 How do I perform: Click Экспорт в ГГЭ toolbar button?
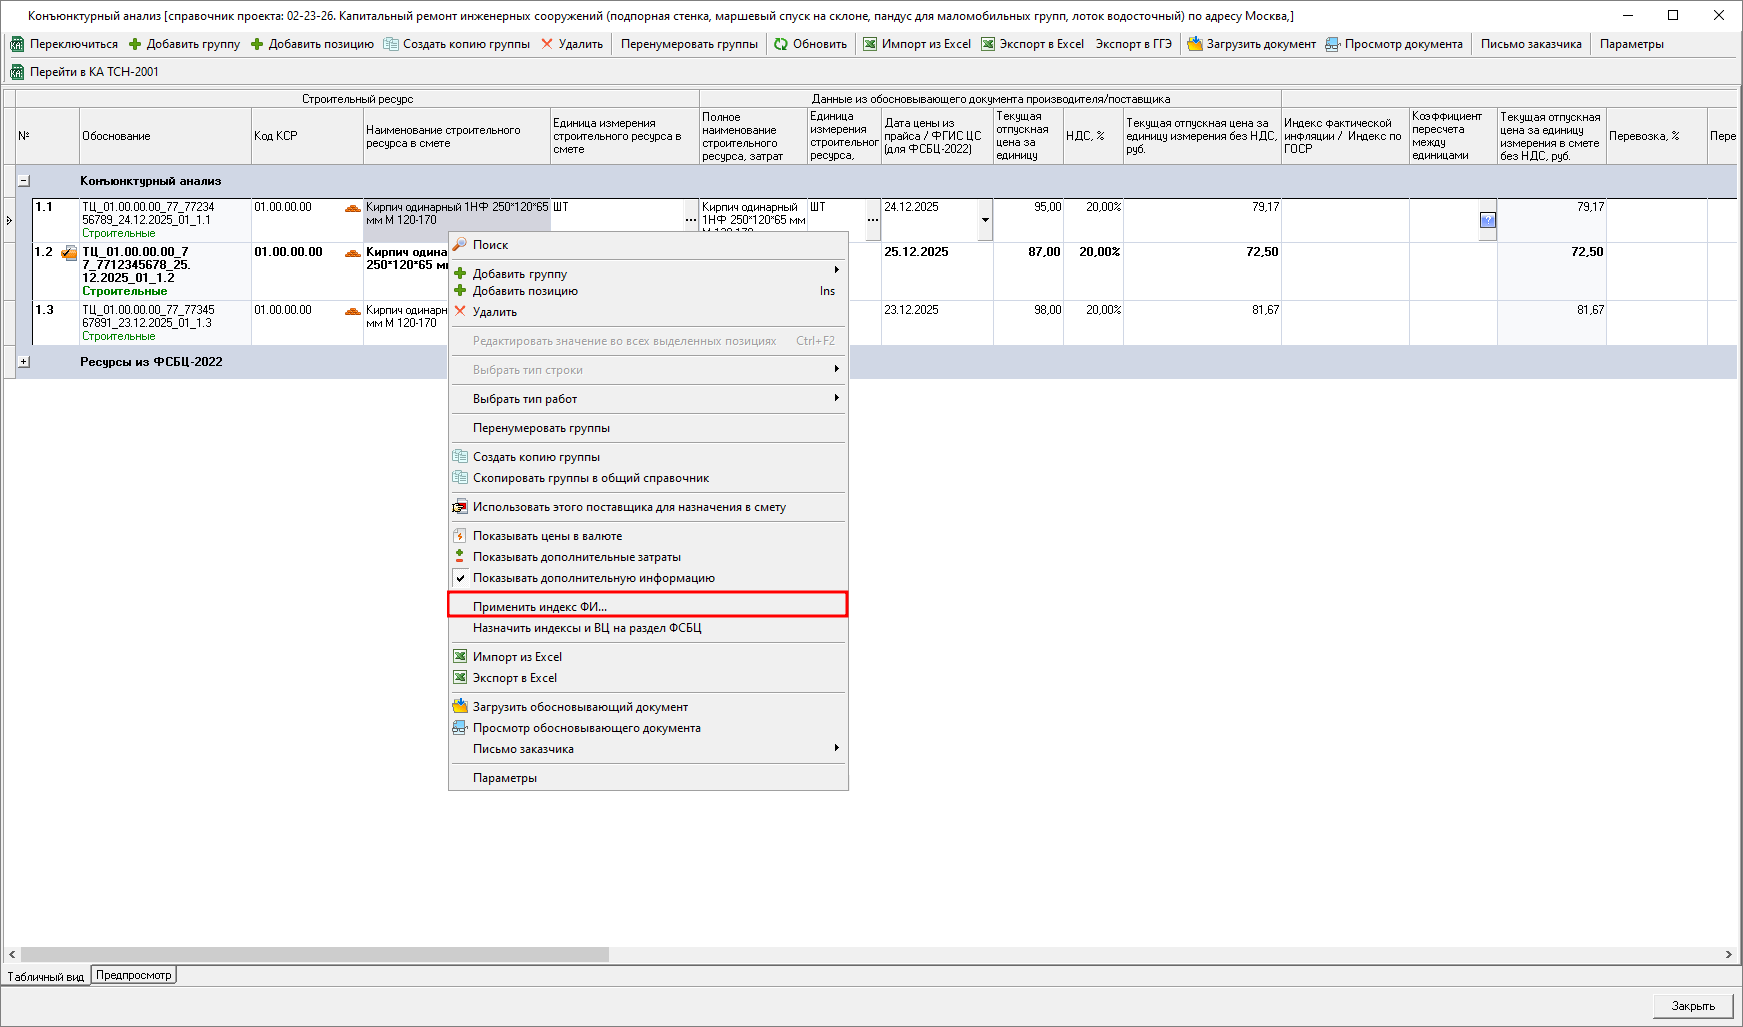click(1133, 44)
